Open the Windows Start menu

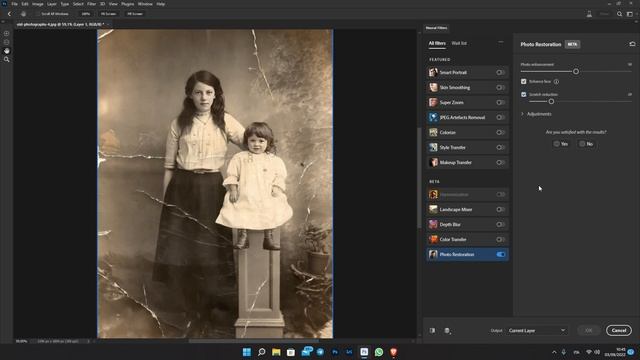[x=247, y=352]
